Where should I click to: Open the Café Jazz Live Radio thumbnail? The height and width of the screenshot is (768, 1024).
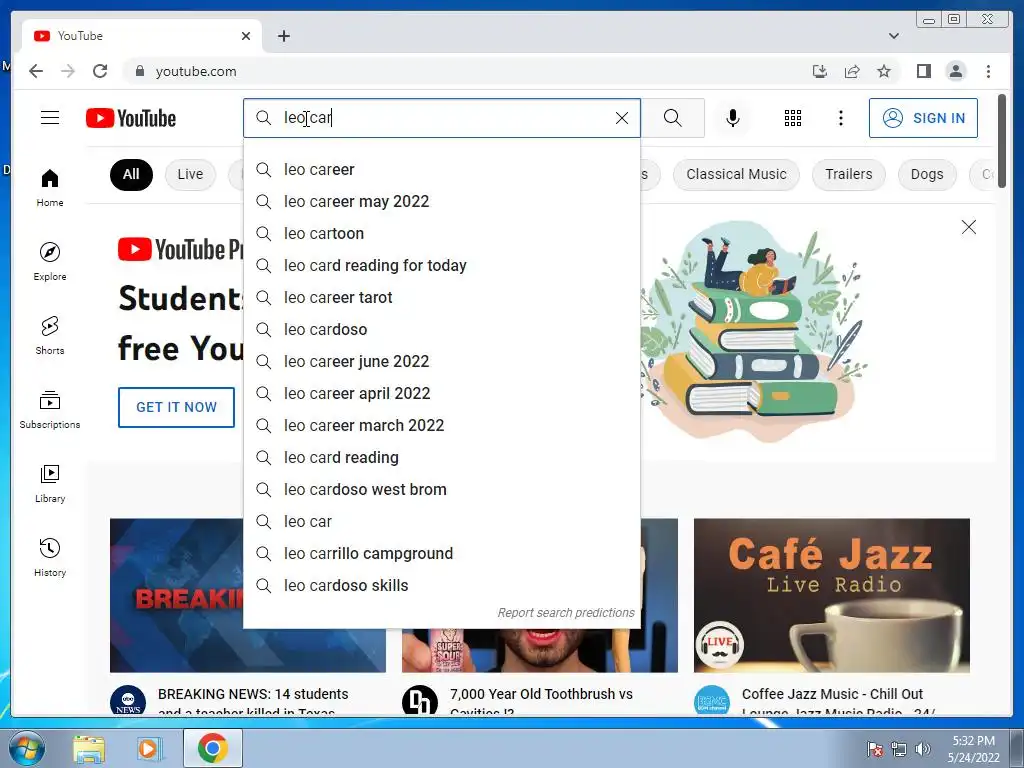pyautogui.click(x=831, y=595)
